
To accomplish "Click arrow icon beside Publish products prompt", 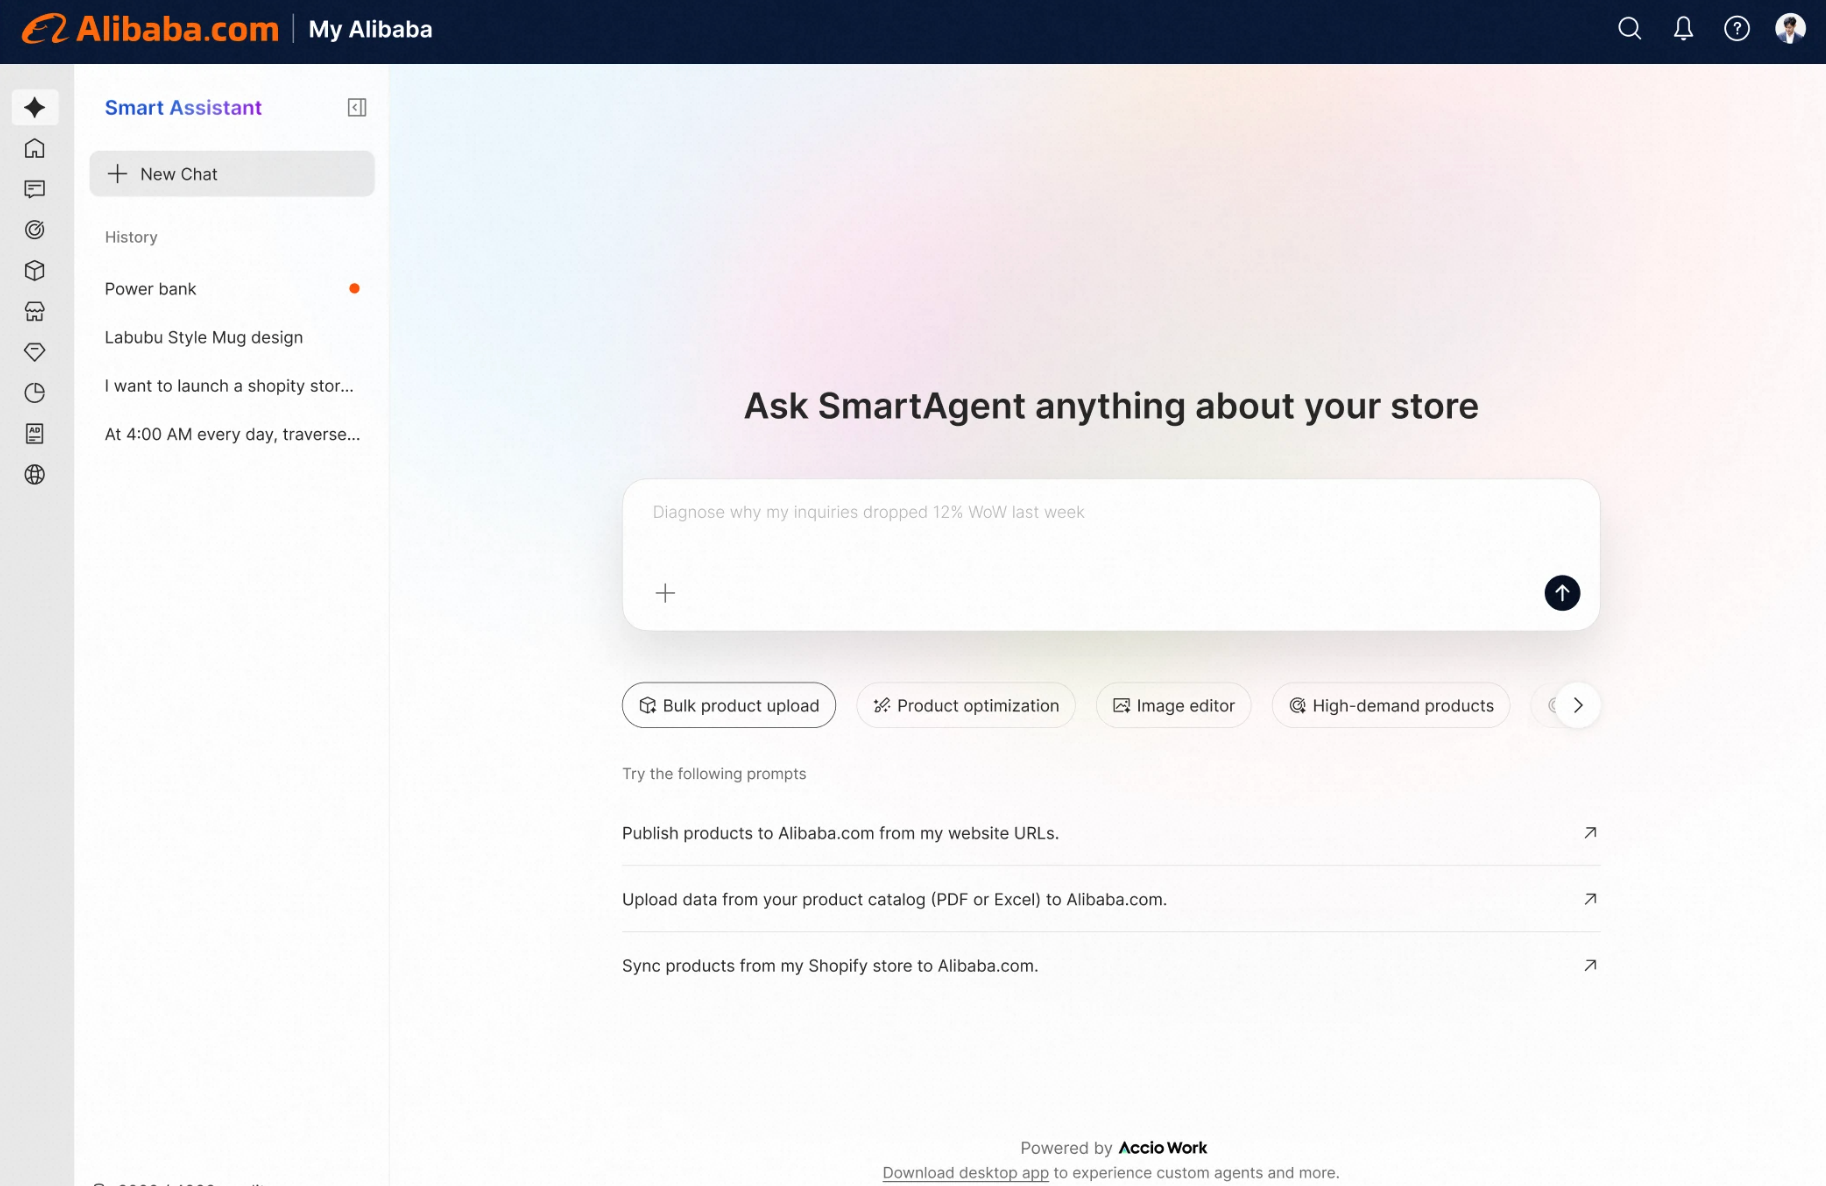I will (x=1590, y=832).
